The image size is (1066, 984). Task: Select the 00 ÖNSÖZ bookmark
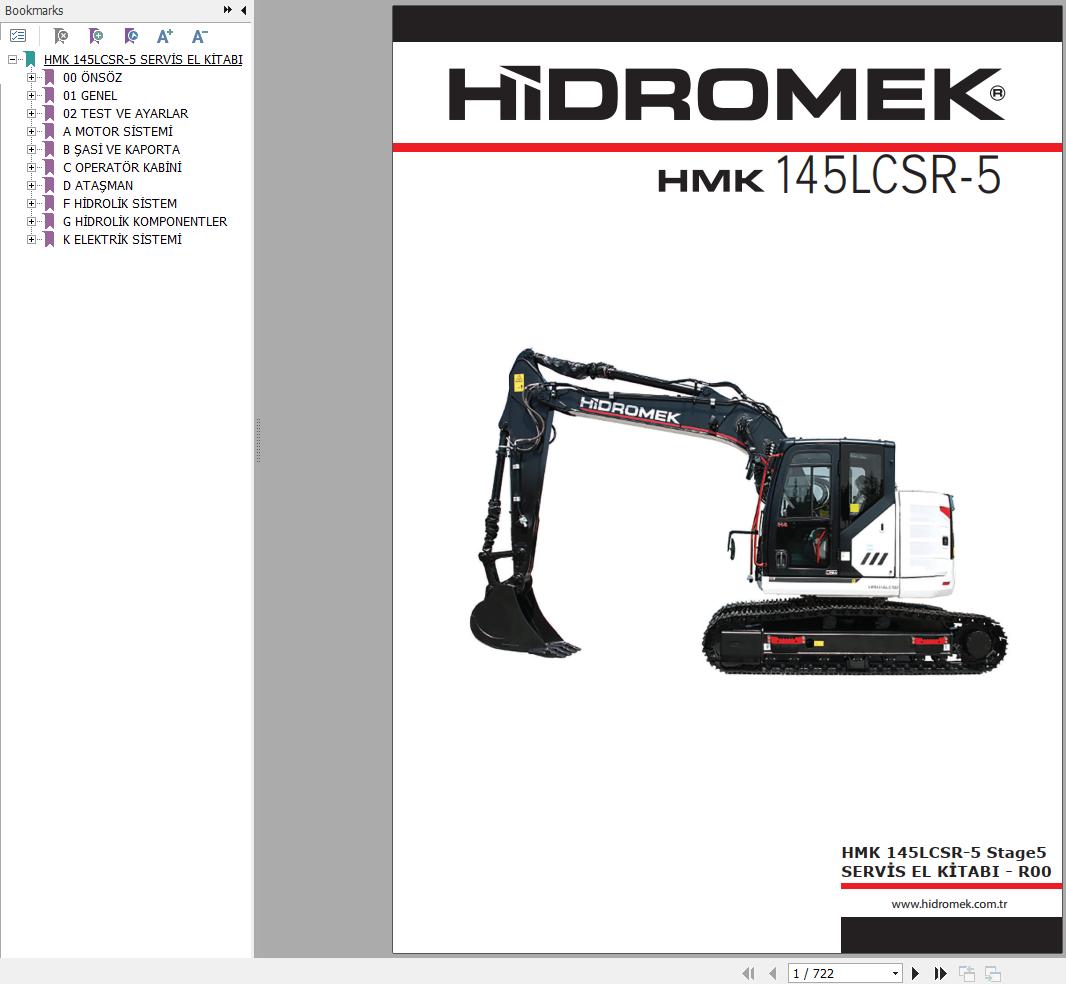(x=92, y=78)
